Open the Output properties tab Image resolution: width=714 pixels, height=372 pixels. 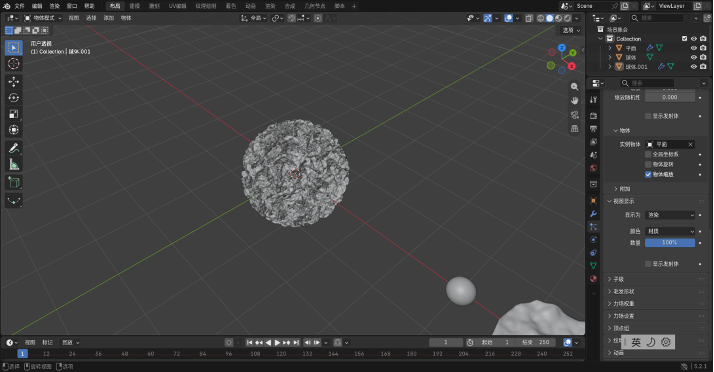(593, 129)
